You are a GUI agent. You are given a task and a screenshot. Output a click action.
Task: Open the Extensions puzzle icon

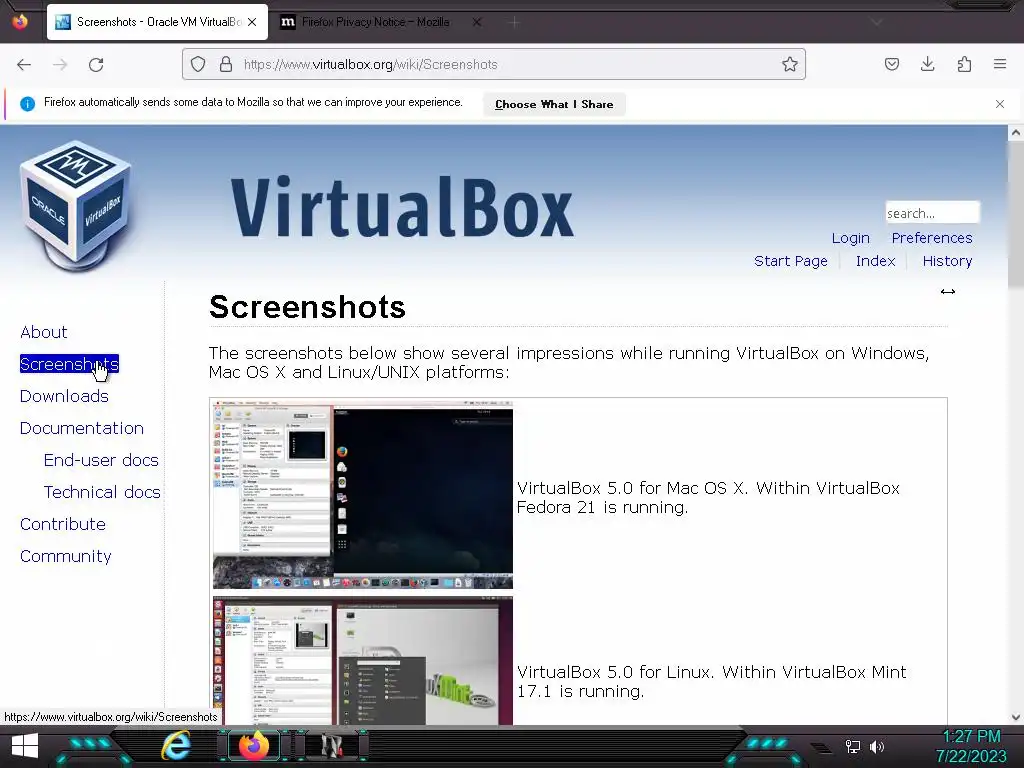click(x=964, y=64)
